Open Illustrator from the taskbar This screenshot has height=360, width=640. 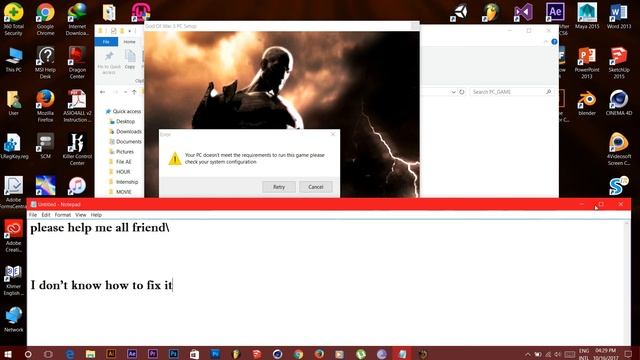(x=111, y=354)
